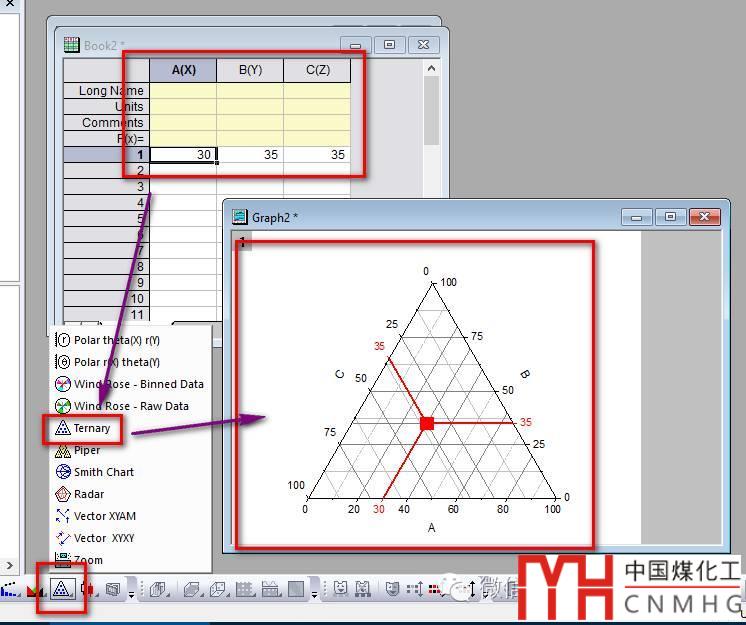Open the Ternary plot toolbar button
Screen dimensions: 746x625
coord(60,589)
